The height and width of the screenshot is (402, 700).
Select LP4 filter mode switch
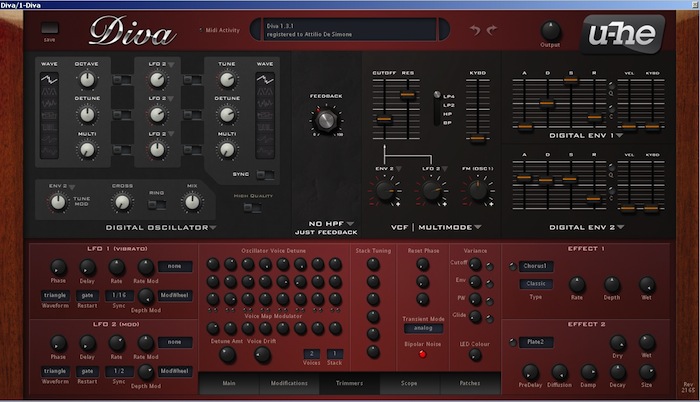(x=437, y=95)
